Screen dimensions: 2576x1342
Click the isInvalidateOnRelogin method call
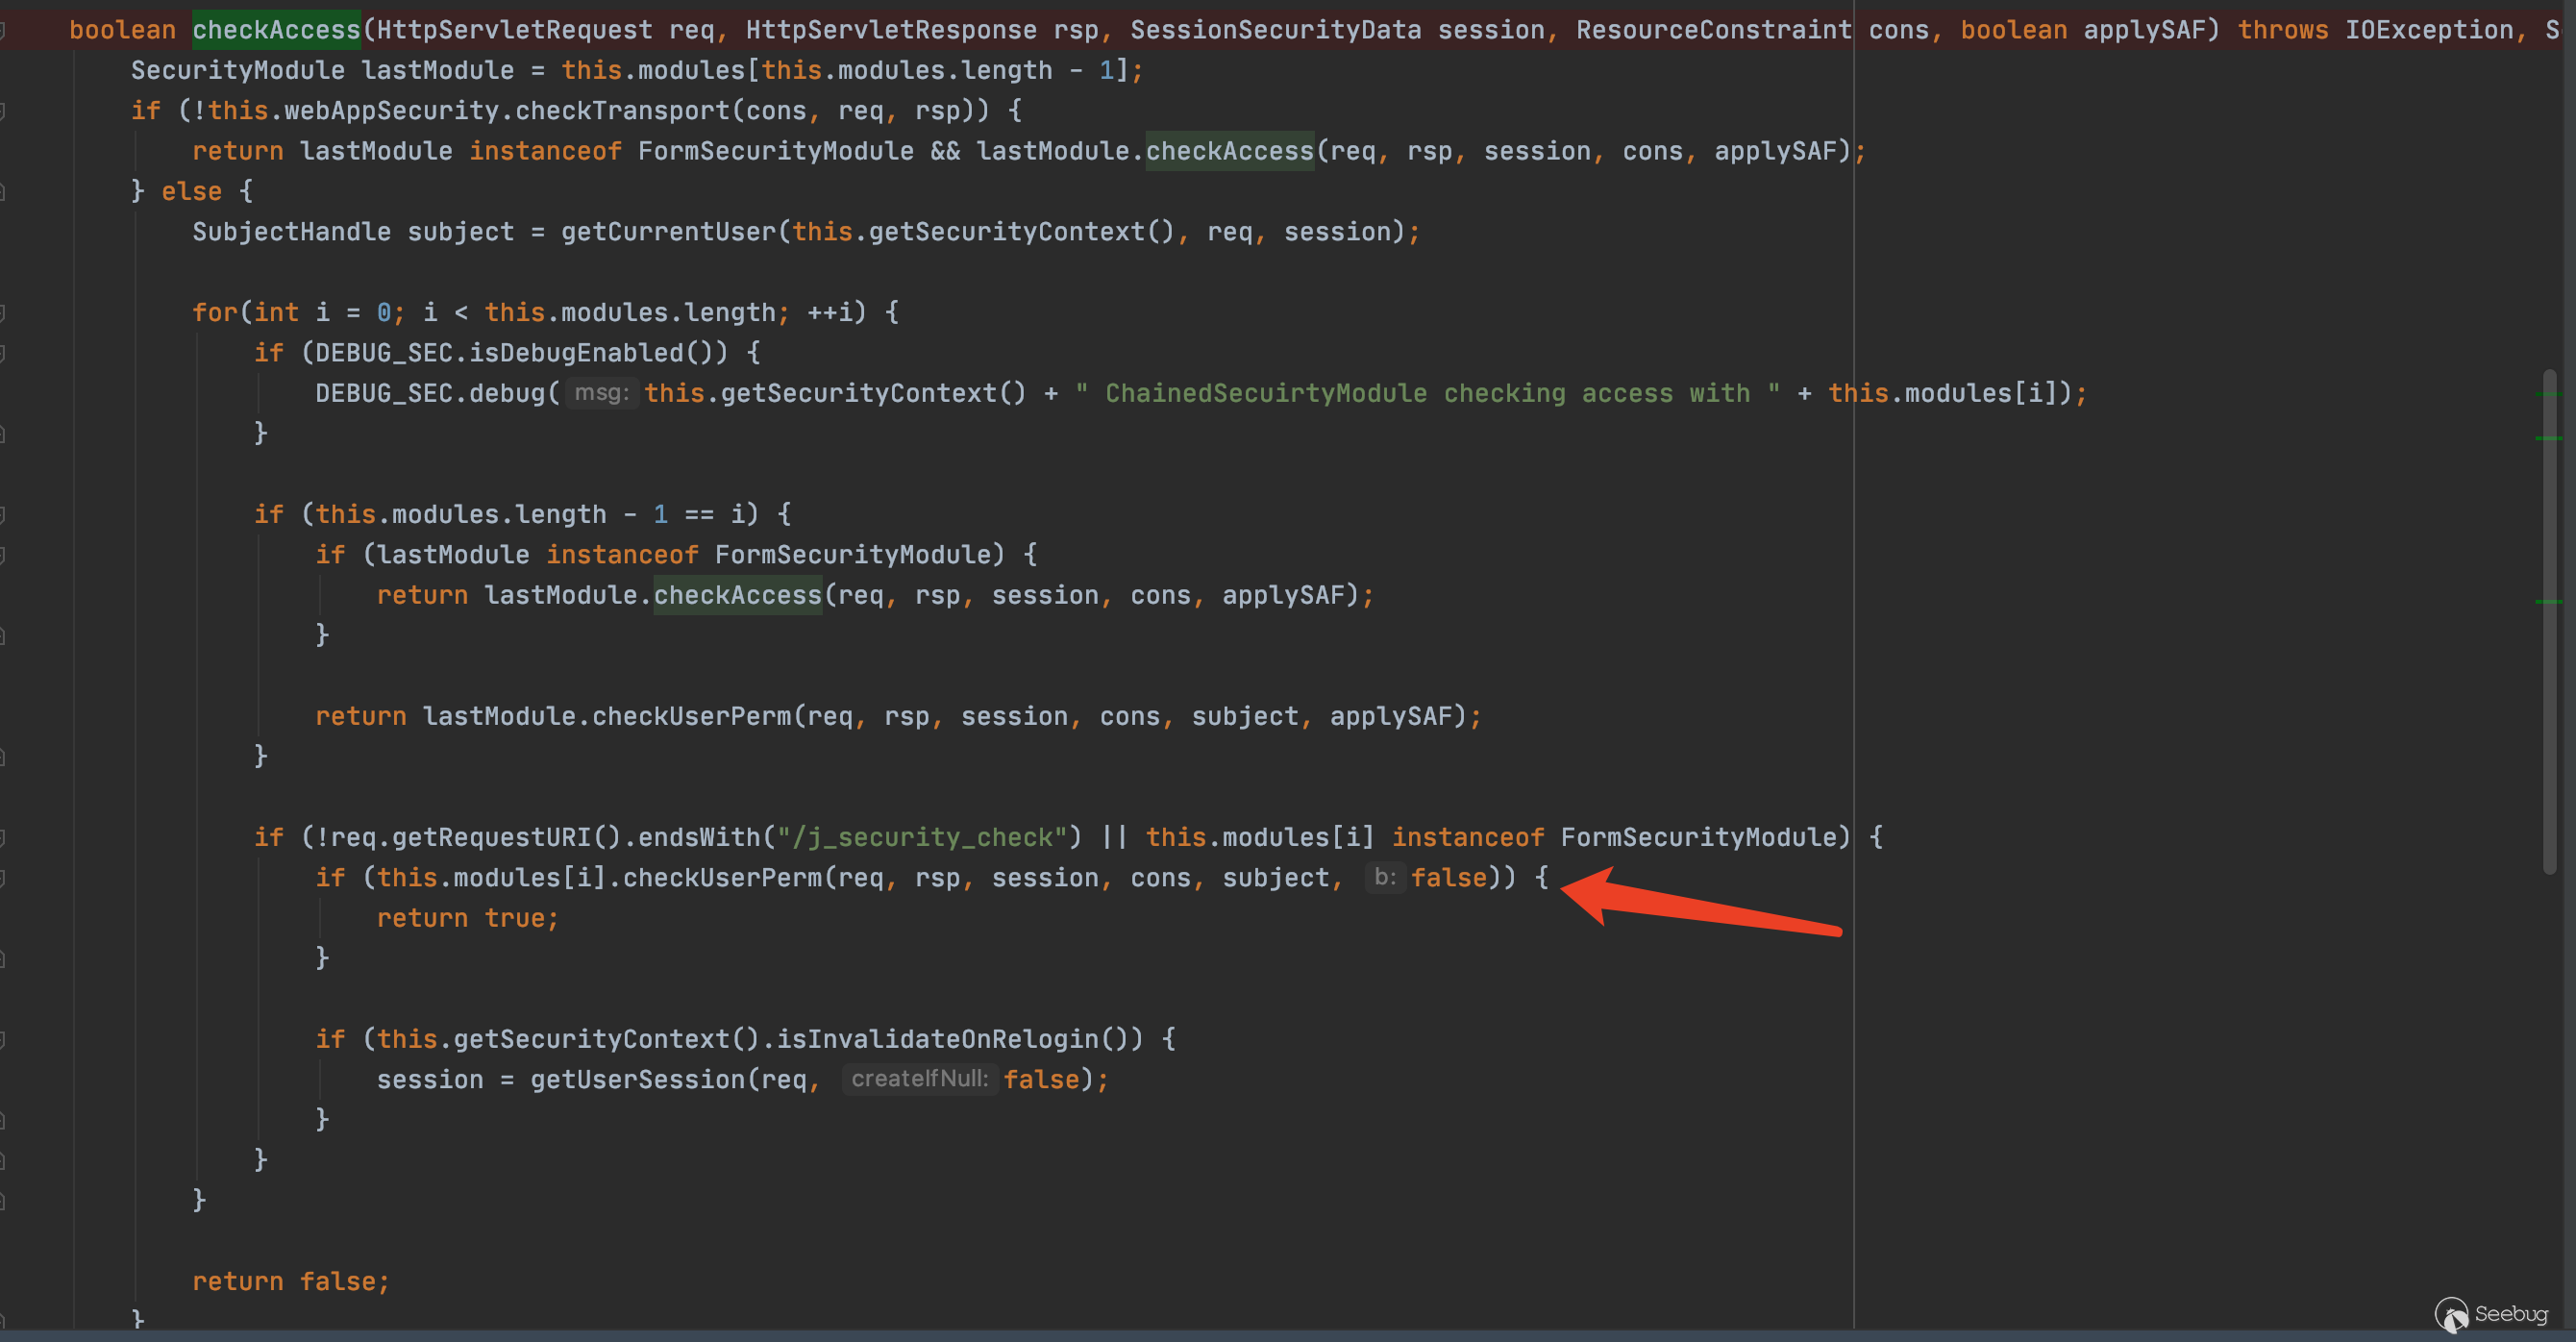937,1040
